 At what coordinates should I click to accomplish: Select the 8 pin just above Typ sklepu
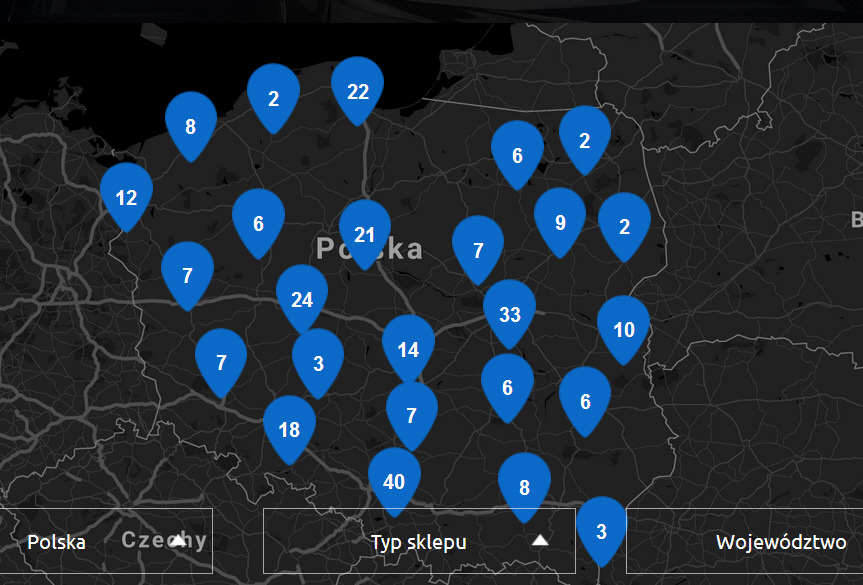pyautogui.click(x=524, y=487)
